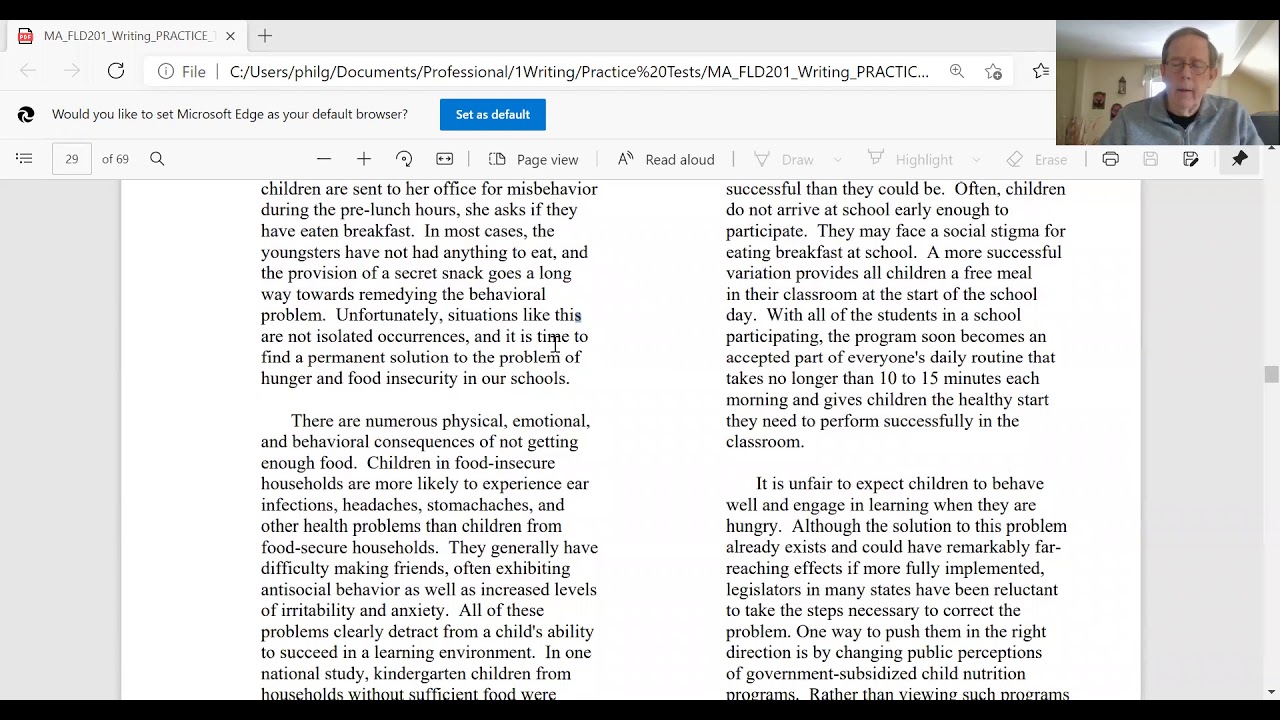Viewport: 1280px width, 720px height.
Task: Click the page number field showing 29
Action: 72,159
